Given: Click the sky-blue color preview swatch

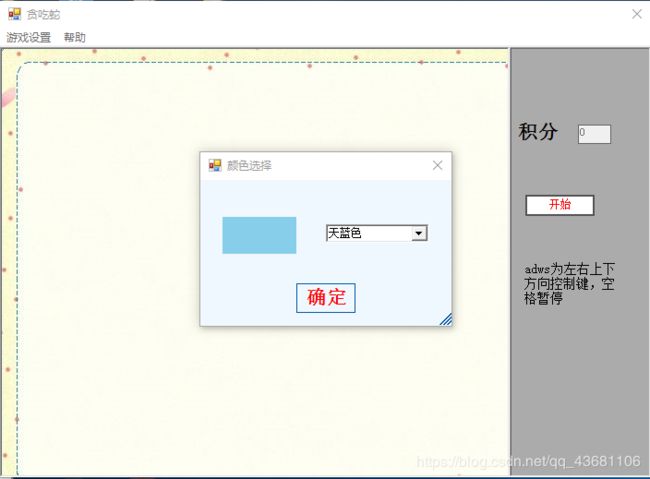Looking at the screenshot, I should coord(259,235).
